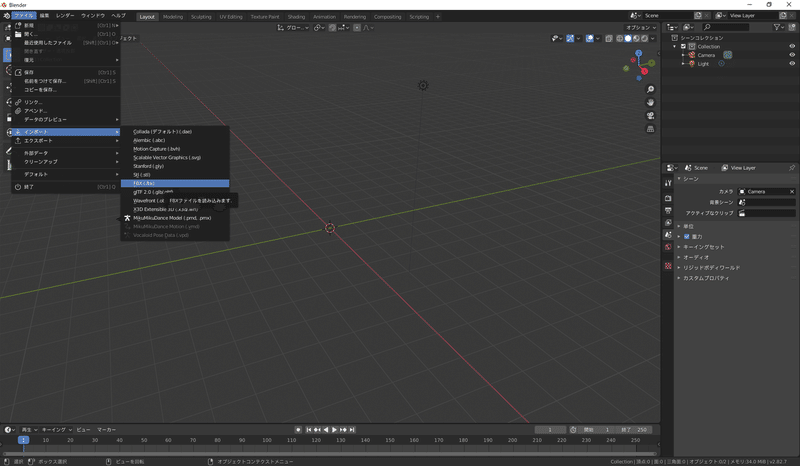Click the pan view hand icon
Viewport: 800px width, 466px height.
click(650, 103)
